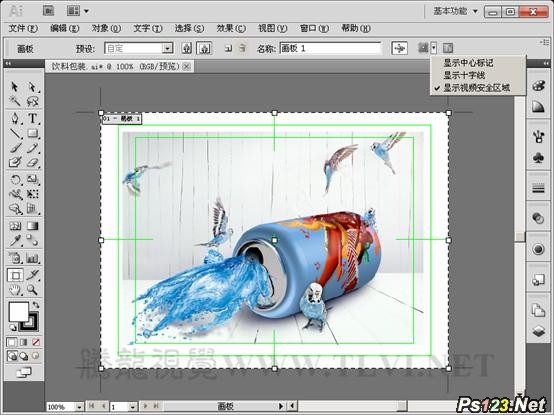Pick the Line Segment tool

pos(14,133)
